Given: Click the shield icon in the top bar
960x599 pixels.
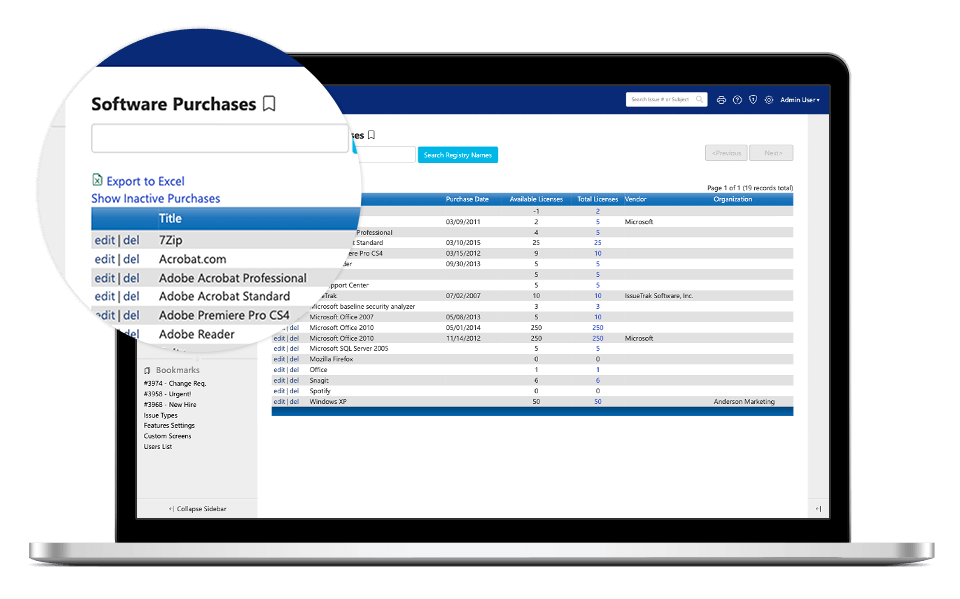Looking at the screenshot, I should (x=753, y=100).
